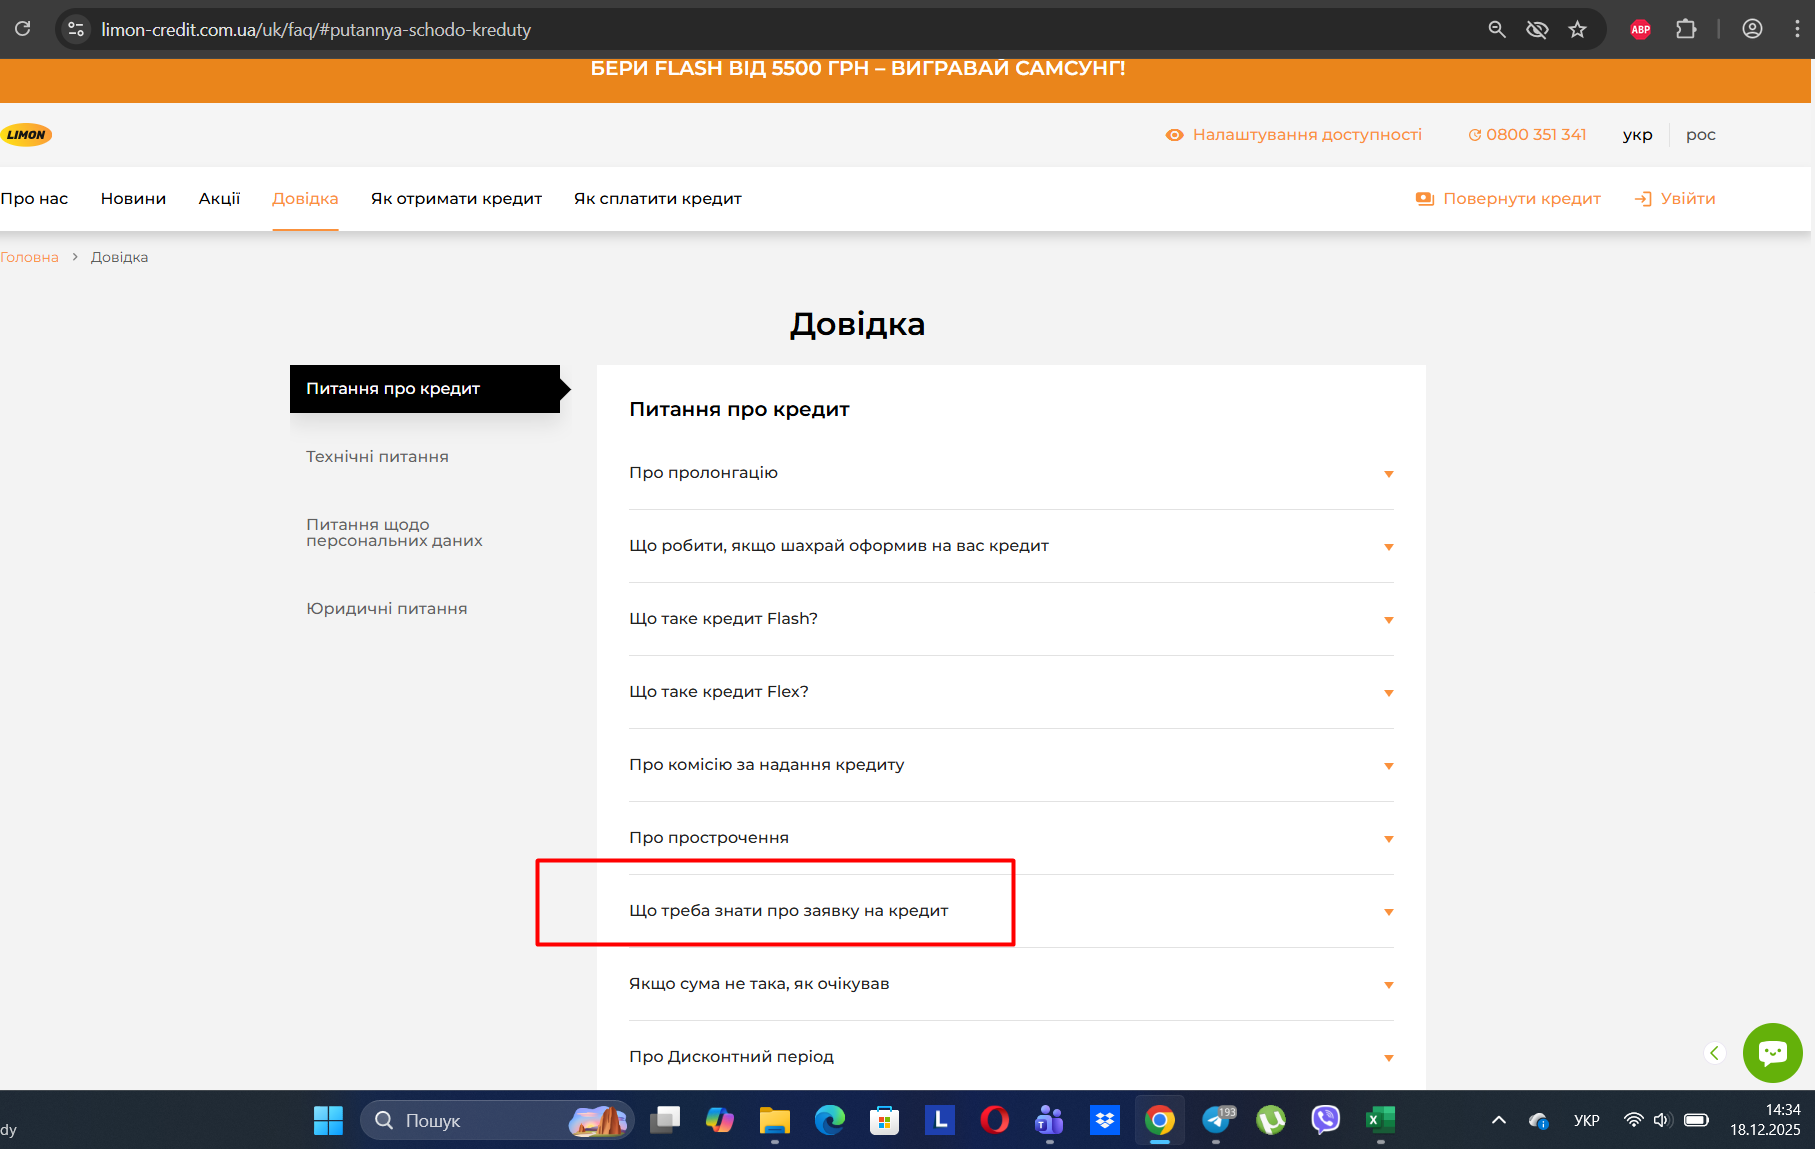Screen dimensions: 1815x1149
Task: Open Excel from the taskbar
Action: point(1381,1120)
